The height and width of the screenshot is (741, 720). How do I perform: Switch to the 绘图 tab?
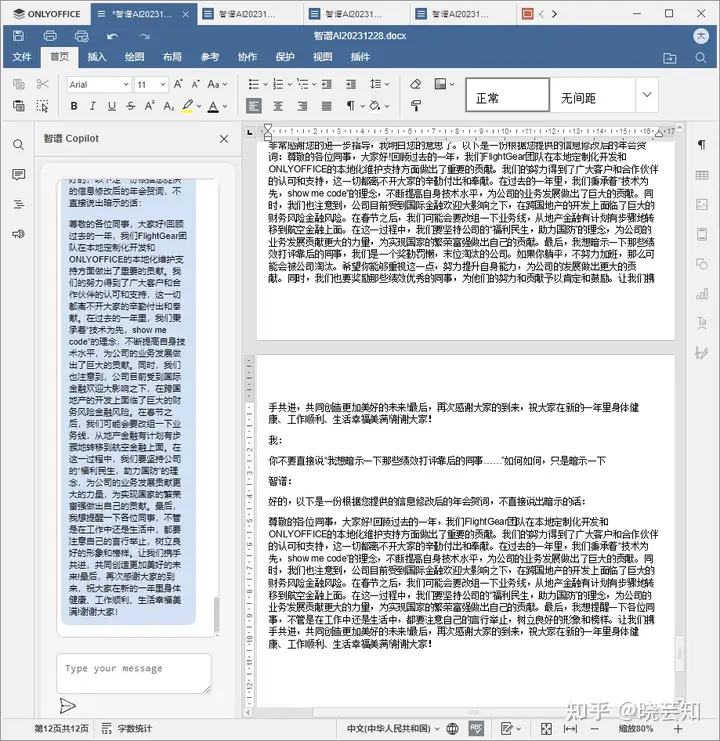134,57
